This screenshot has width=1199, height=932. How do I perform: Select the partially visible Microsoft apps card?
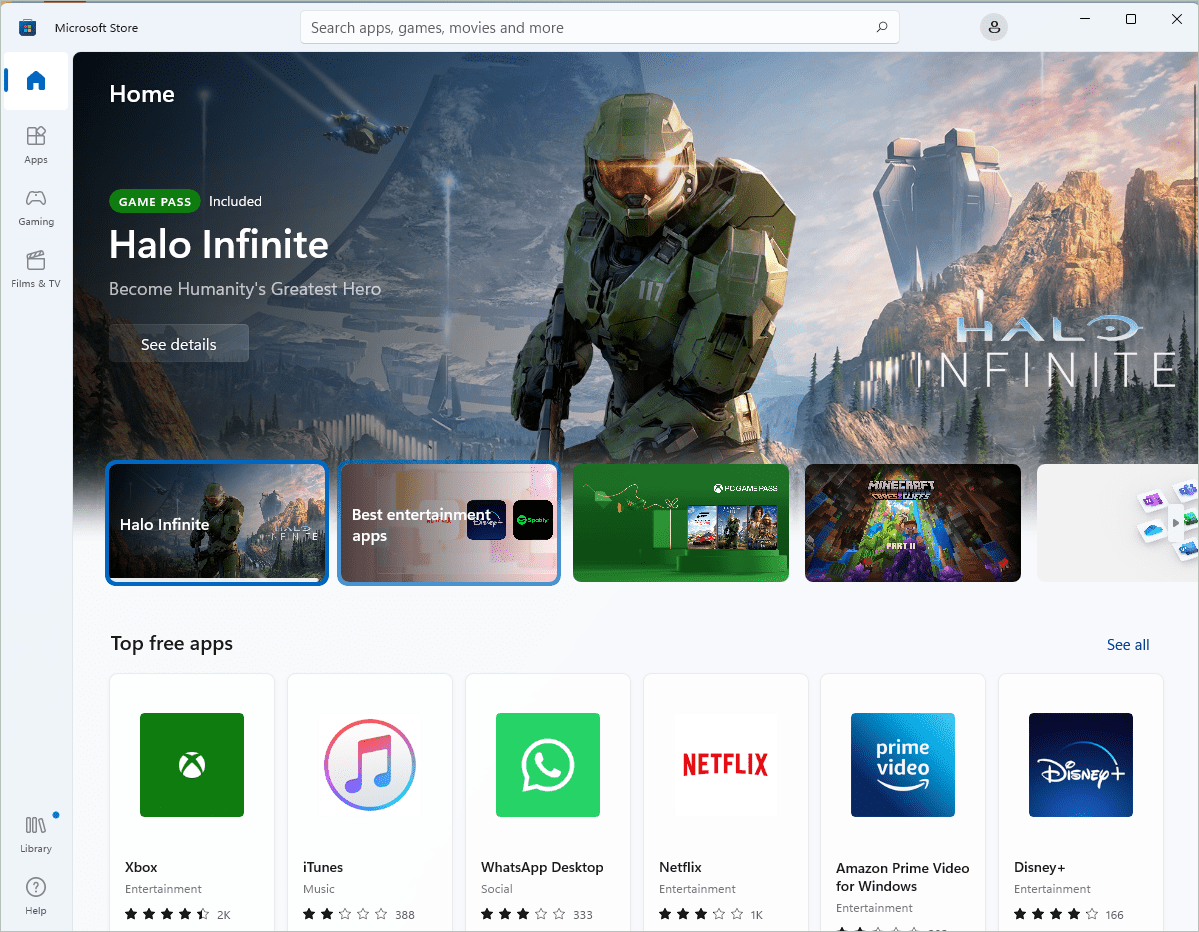1117,523
